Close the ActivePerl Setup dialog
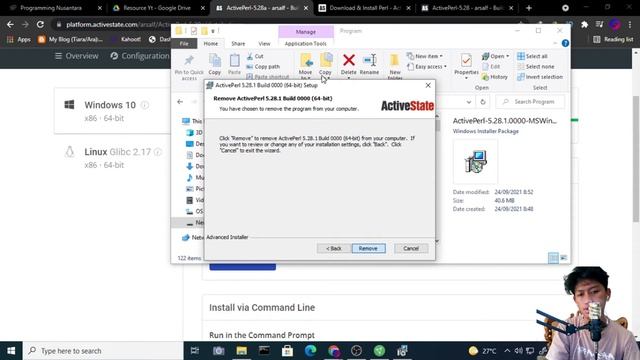 pos(428,85)
